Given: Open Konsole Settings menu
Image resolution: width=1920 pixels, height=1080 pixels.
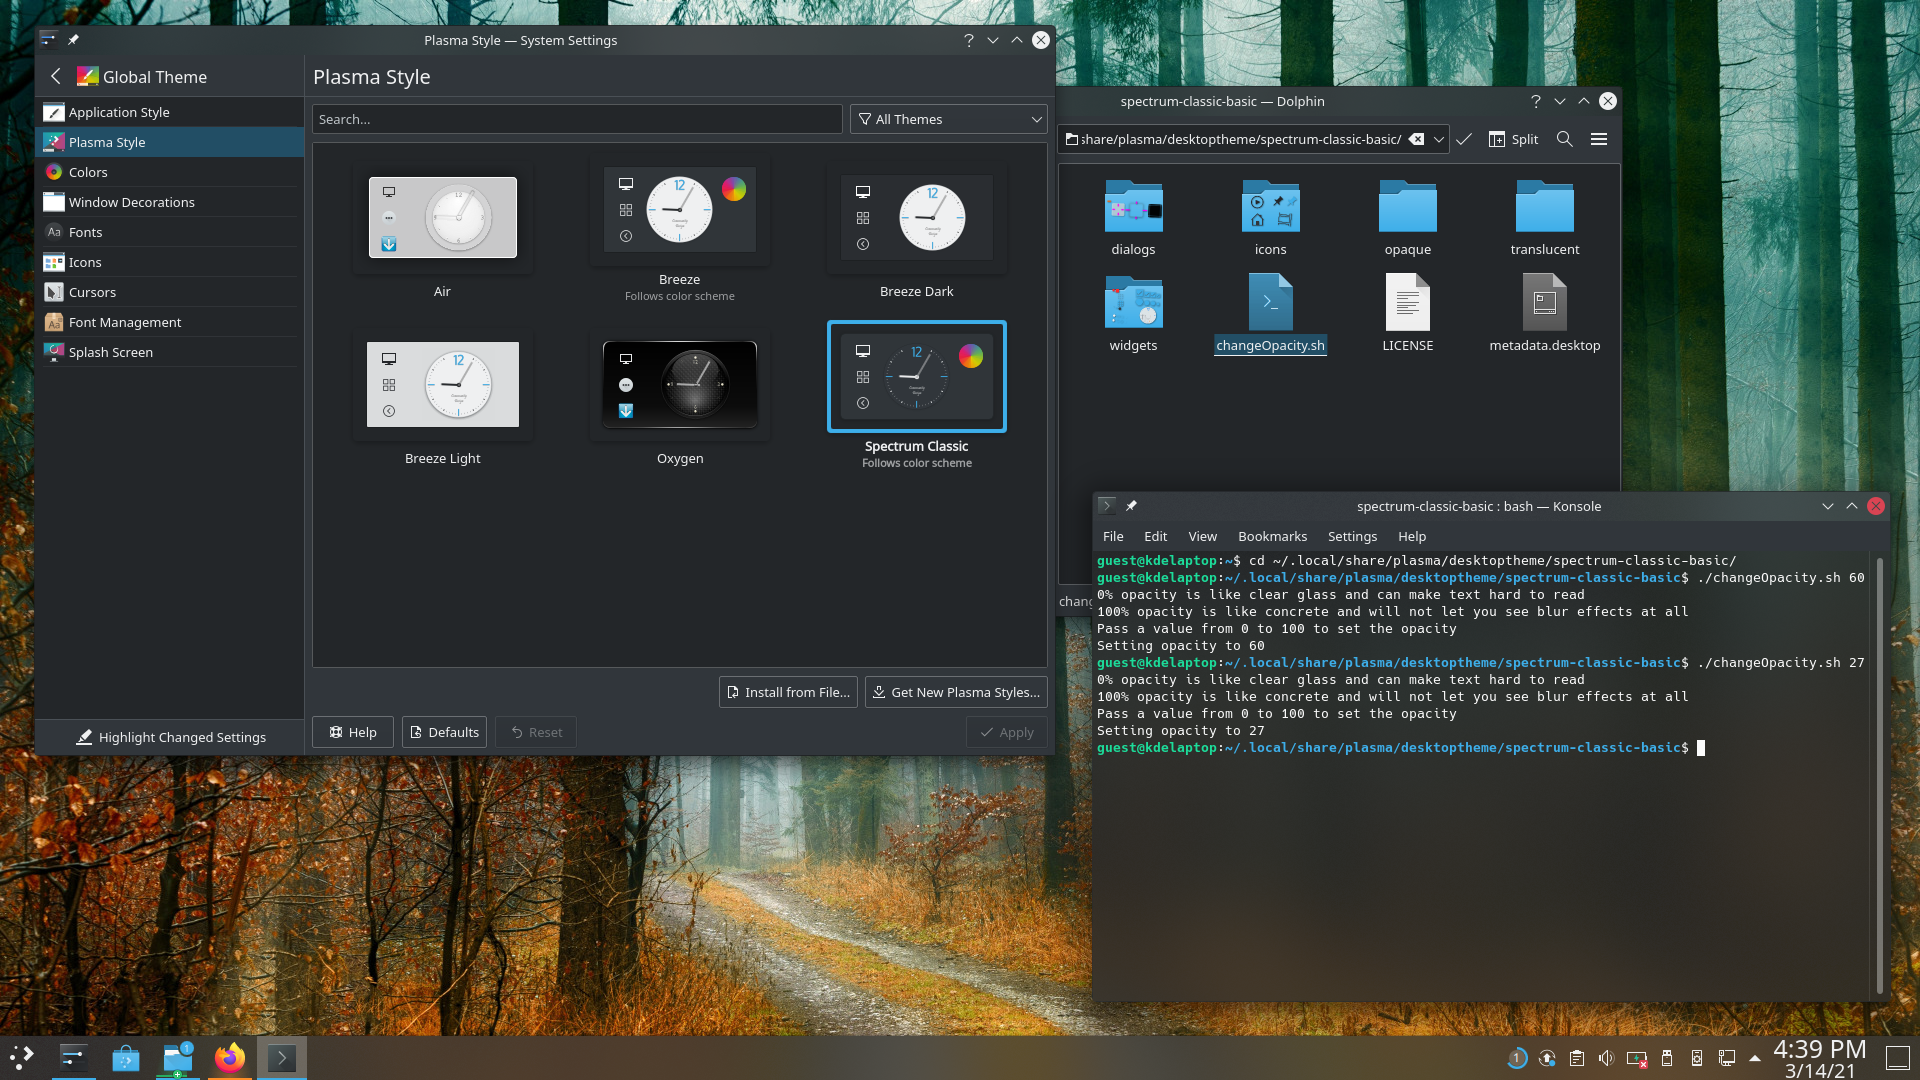Looking at the screenshot, I should (x=1352, y=536).
